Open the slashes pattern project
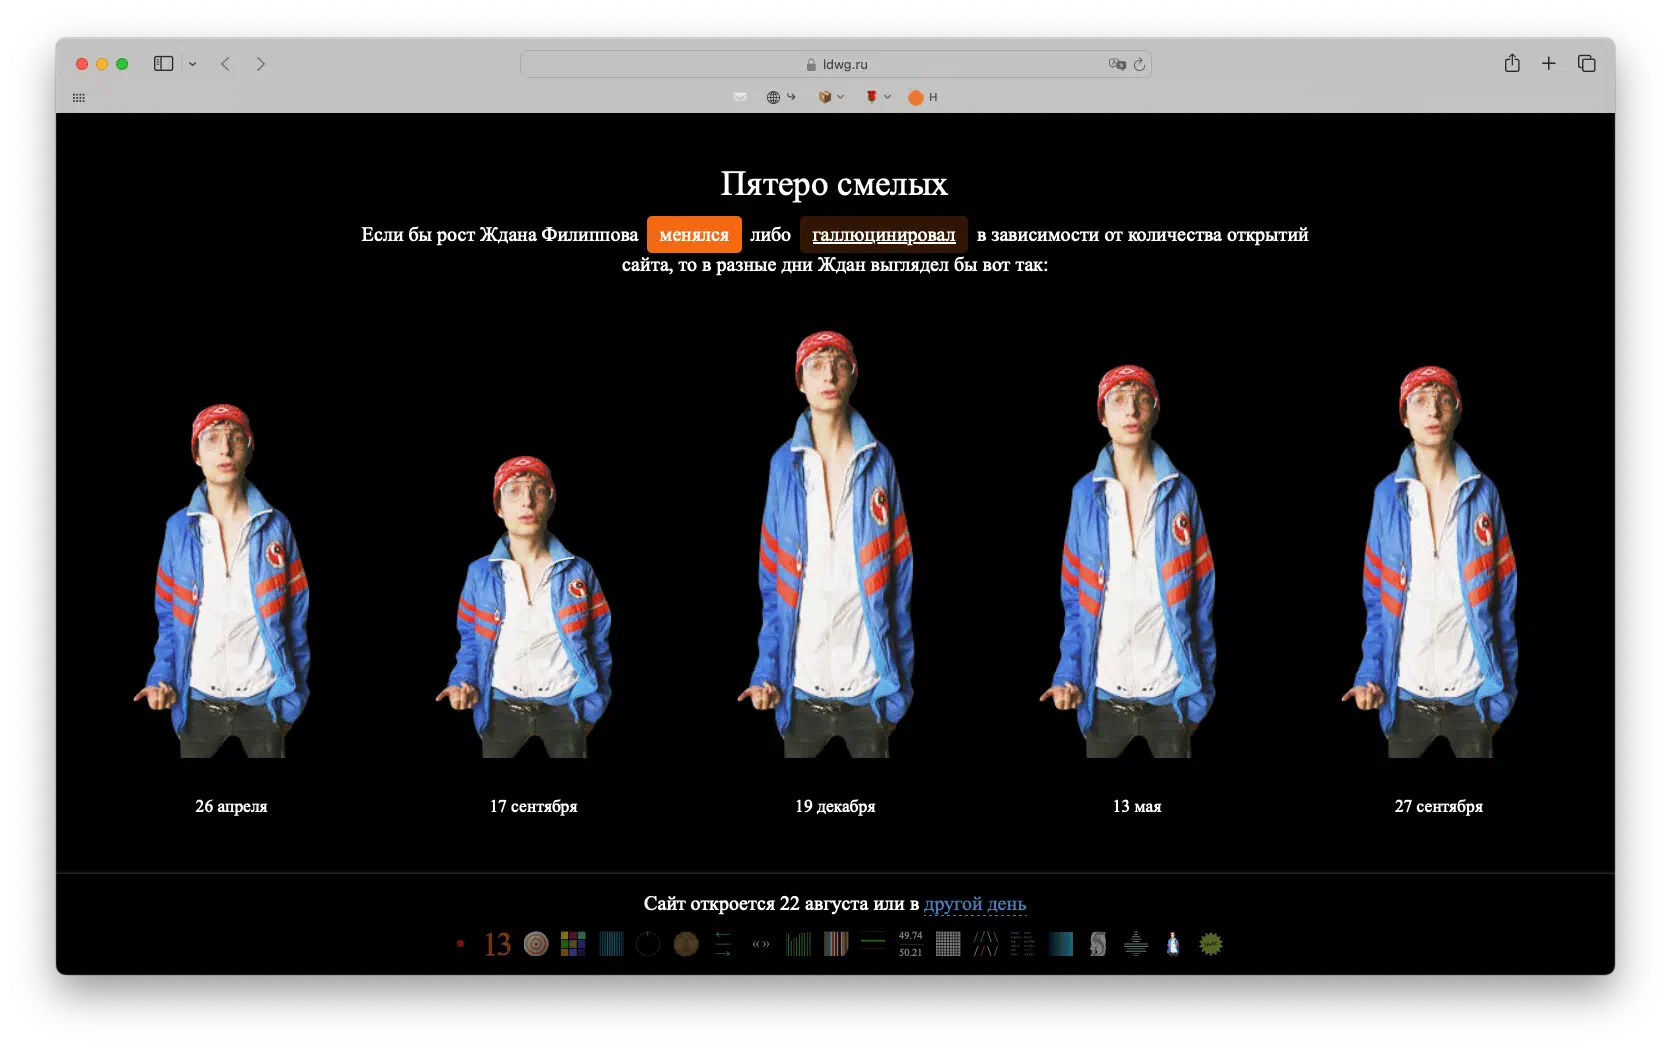The height and width of the screenshot is (1049, 1671). tap(986, 944)
